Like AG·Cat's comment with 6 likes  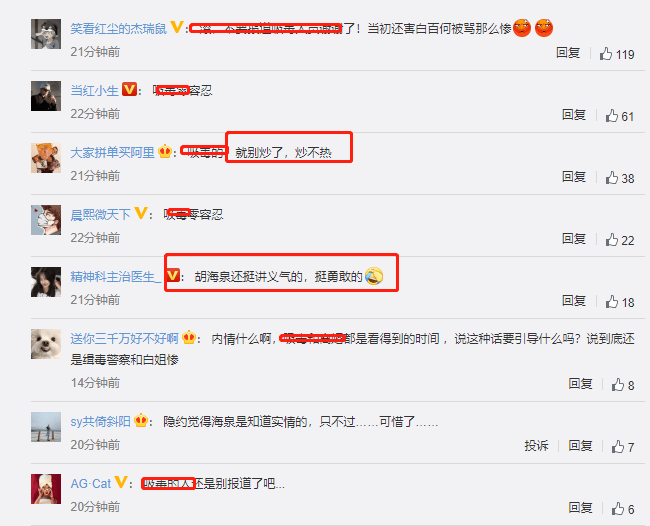point(618,509)
